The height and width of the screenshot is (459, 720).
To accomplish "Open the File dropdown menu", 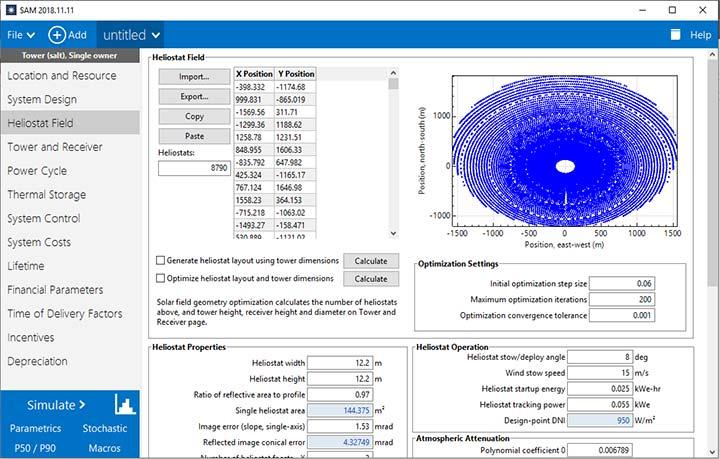I will tap(21, 35).
